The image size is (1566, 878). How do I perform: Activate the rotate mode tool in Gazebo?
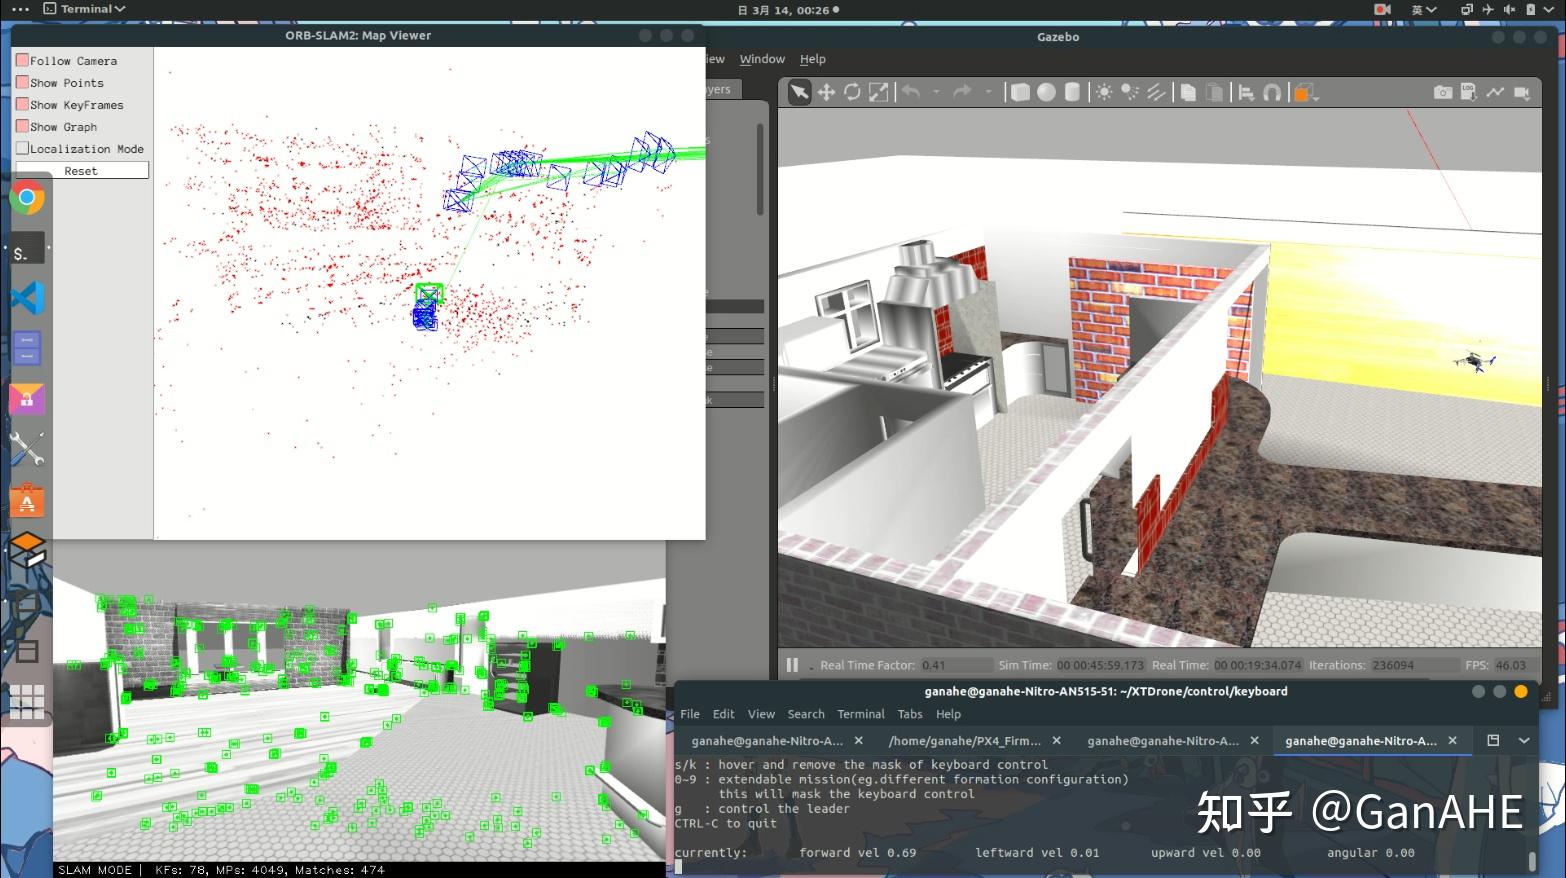point(852,93)
